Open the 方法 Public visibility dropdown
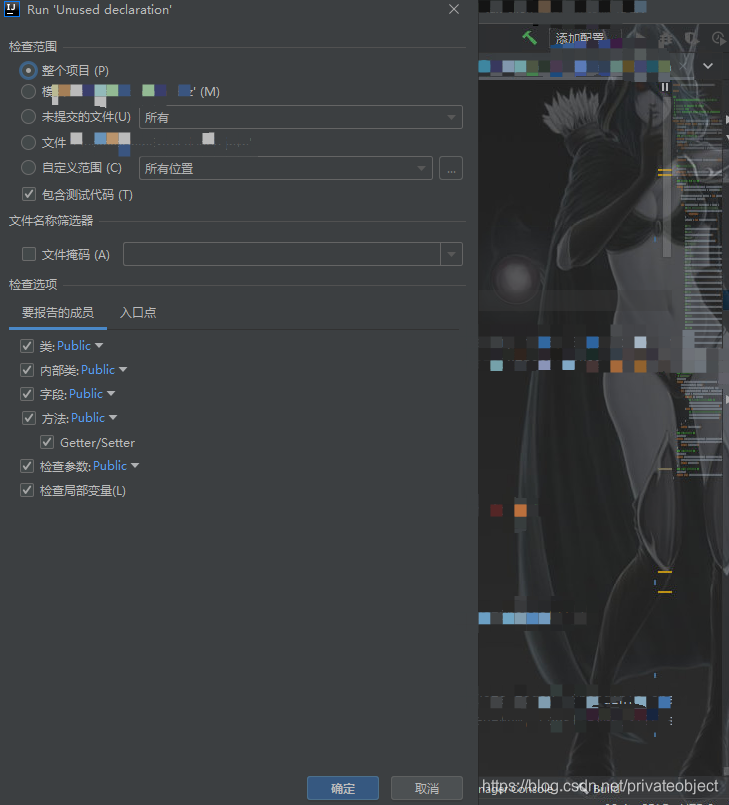 click(x=94, y=418)
